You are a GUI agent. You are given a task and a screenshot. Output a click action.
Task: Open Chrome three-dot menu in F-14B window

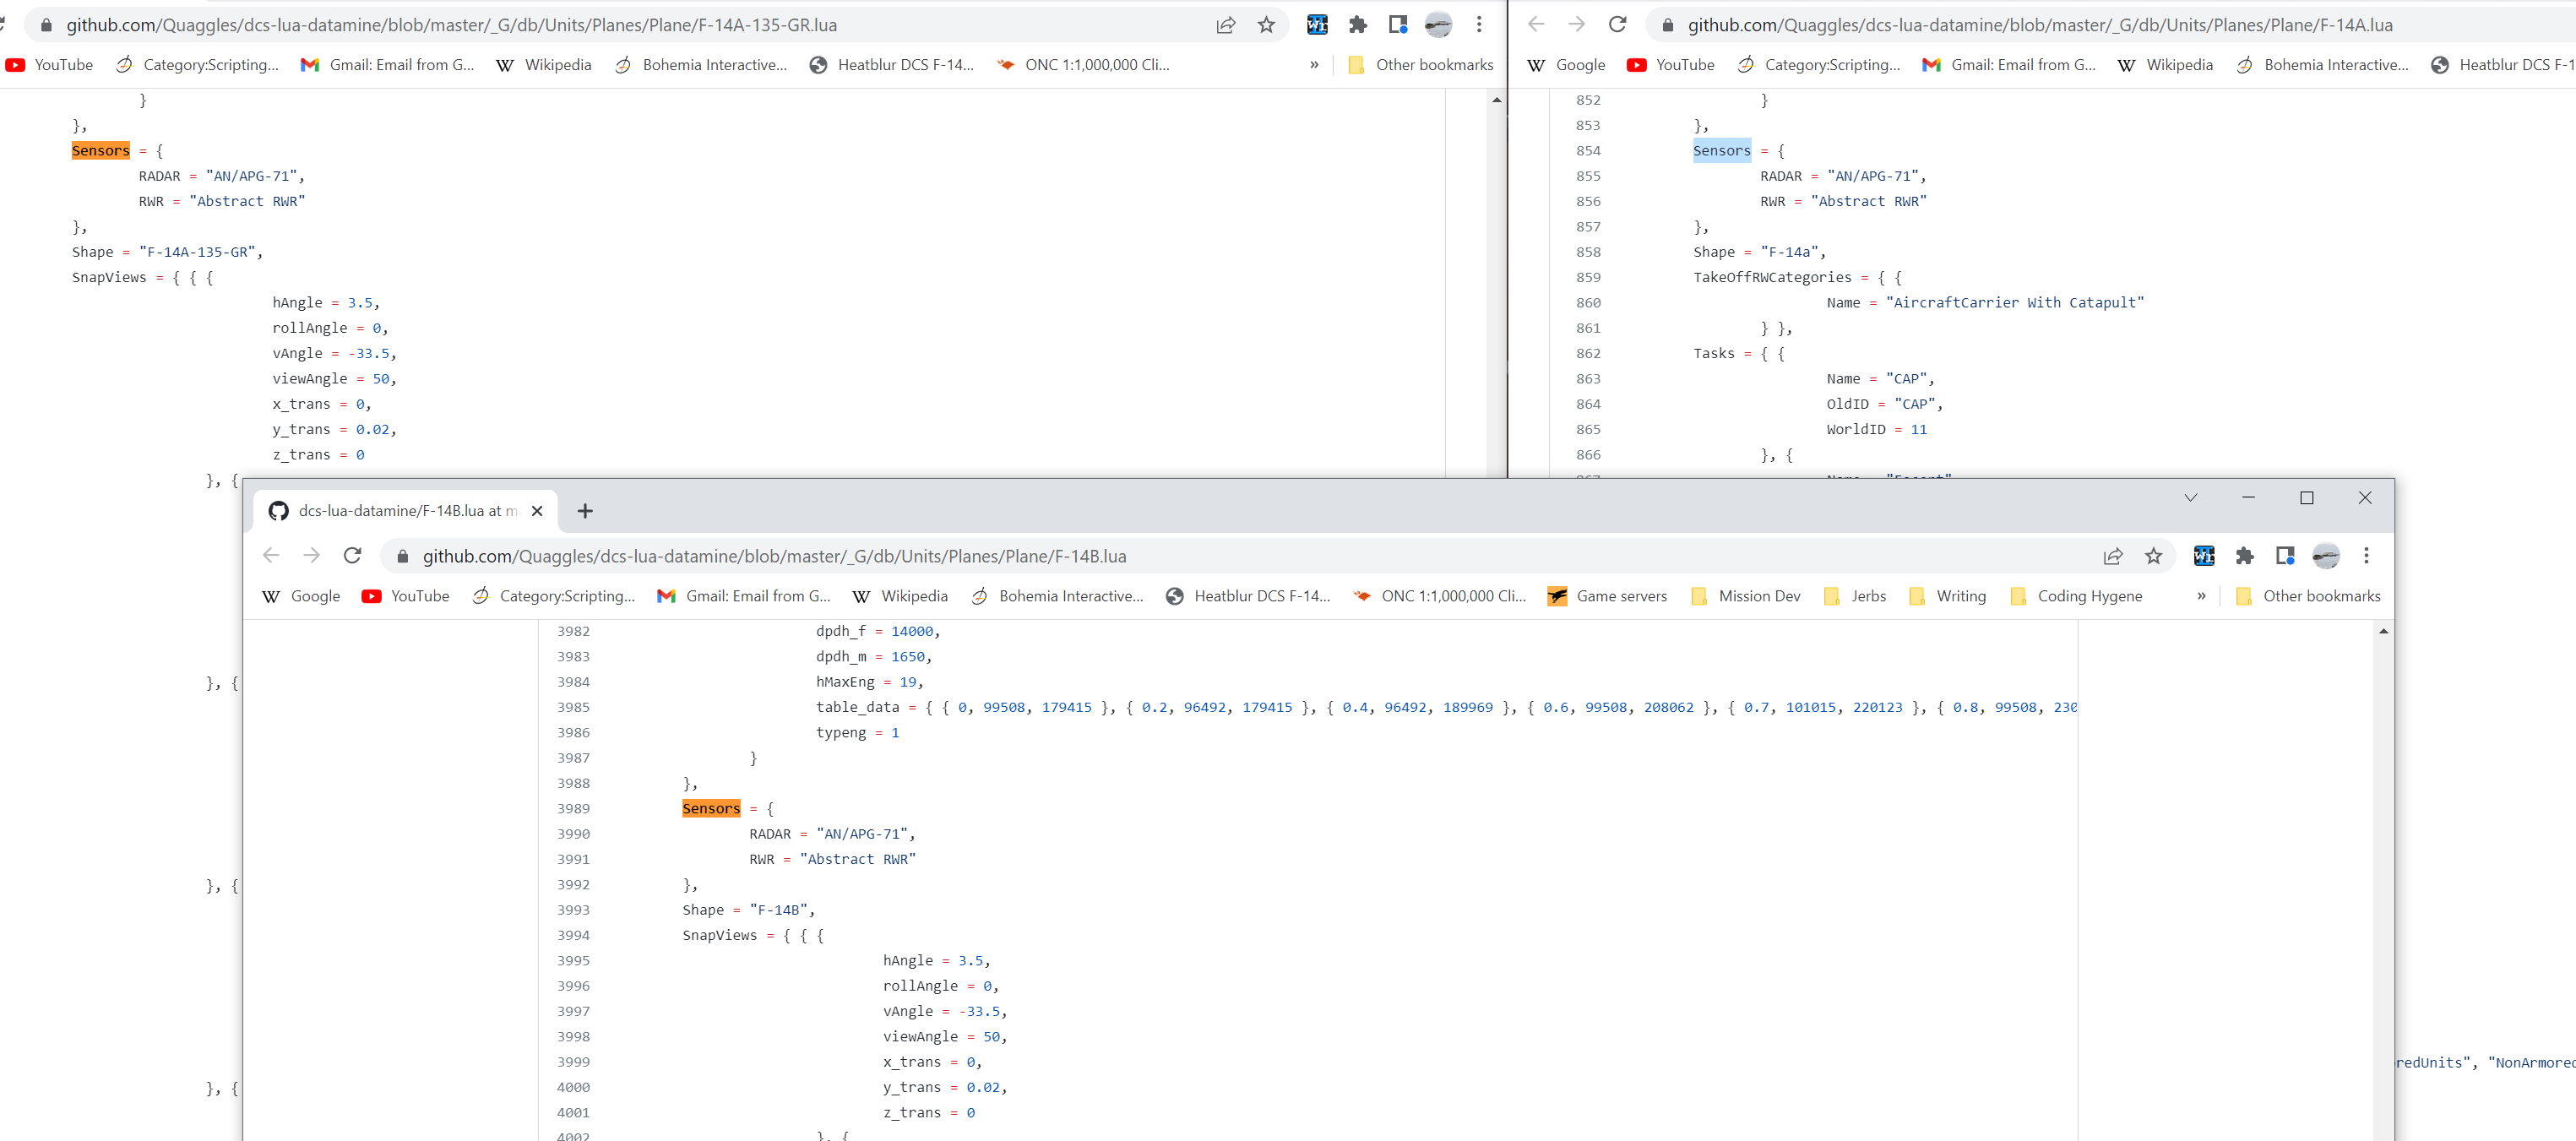(2366, 556)
